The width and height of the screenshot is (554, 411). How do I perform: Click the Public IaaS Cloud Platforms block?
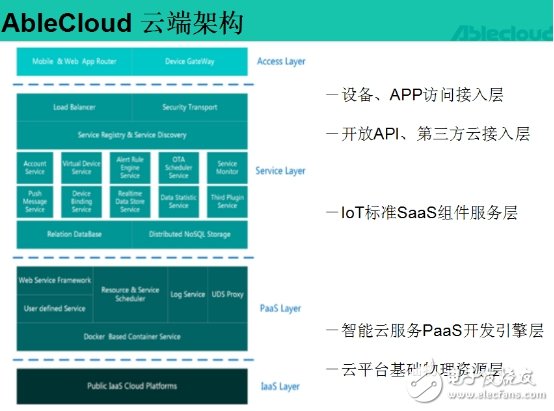(x=132, y=386)
